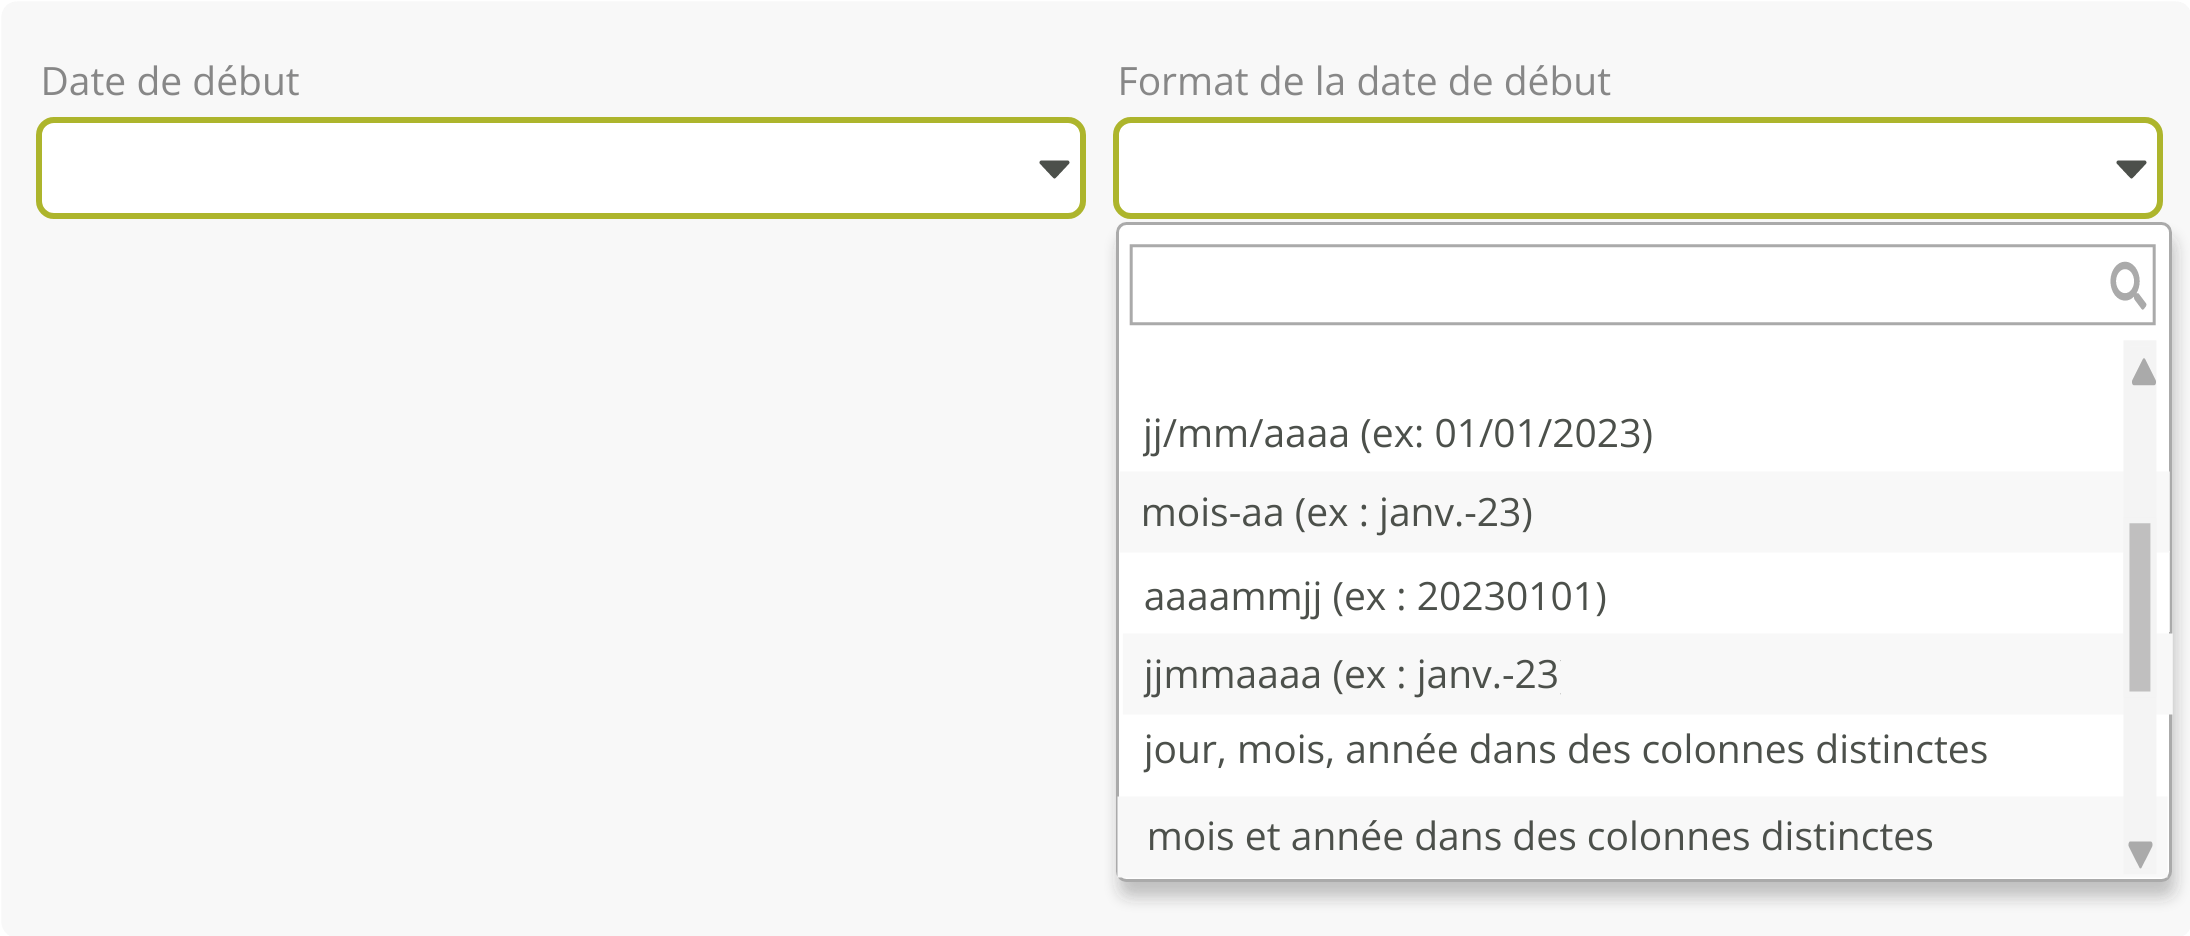
Task: Click the Format de la date dropdown arrow
Action: coord(2130,169)
